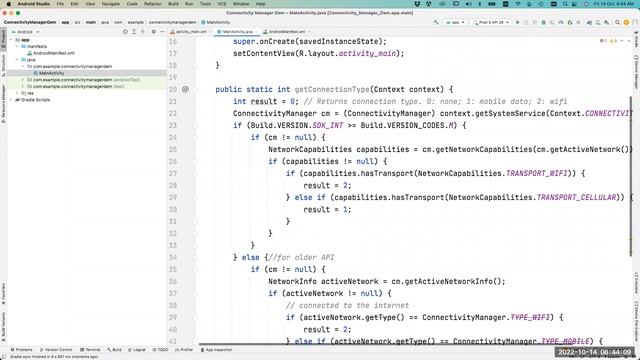
Task: Open the Build menu
Action: (173, 4)
